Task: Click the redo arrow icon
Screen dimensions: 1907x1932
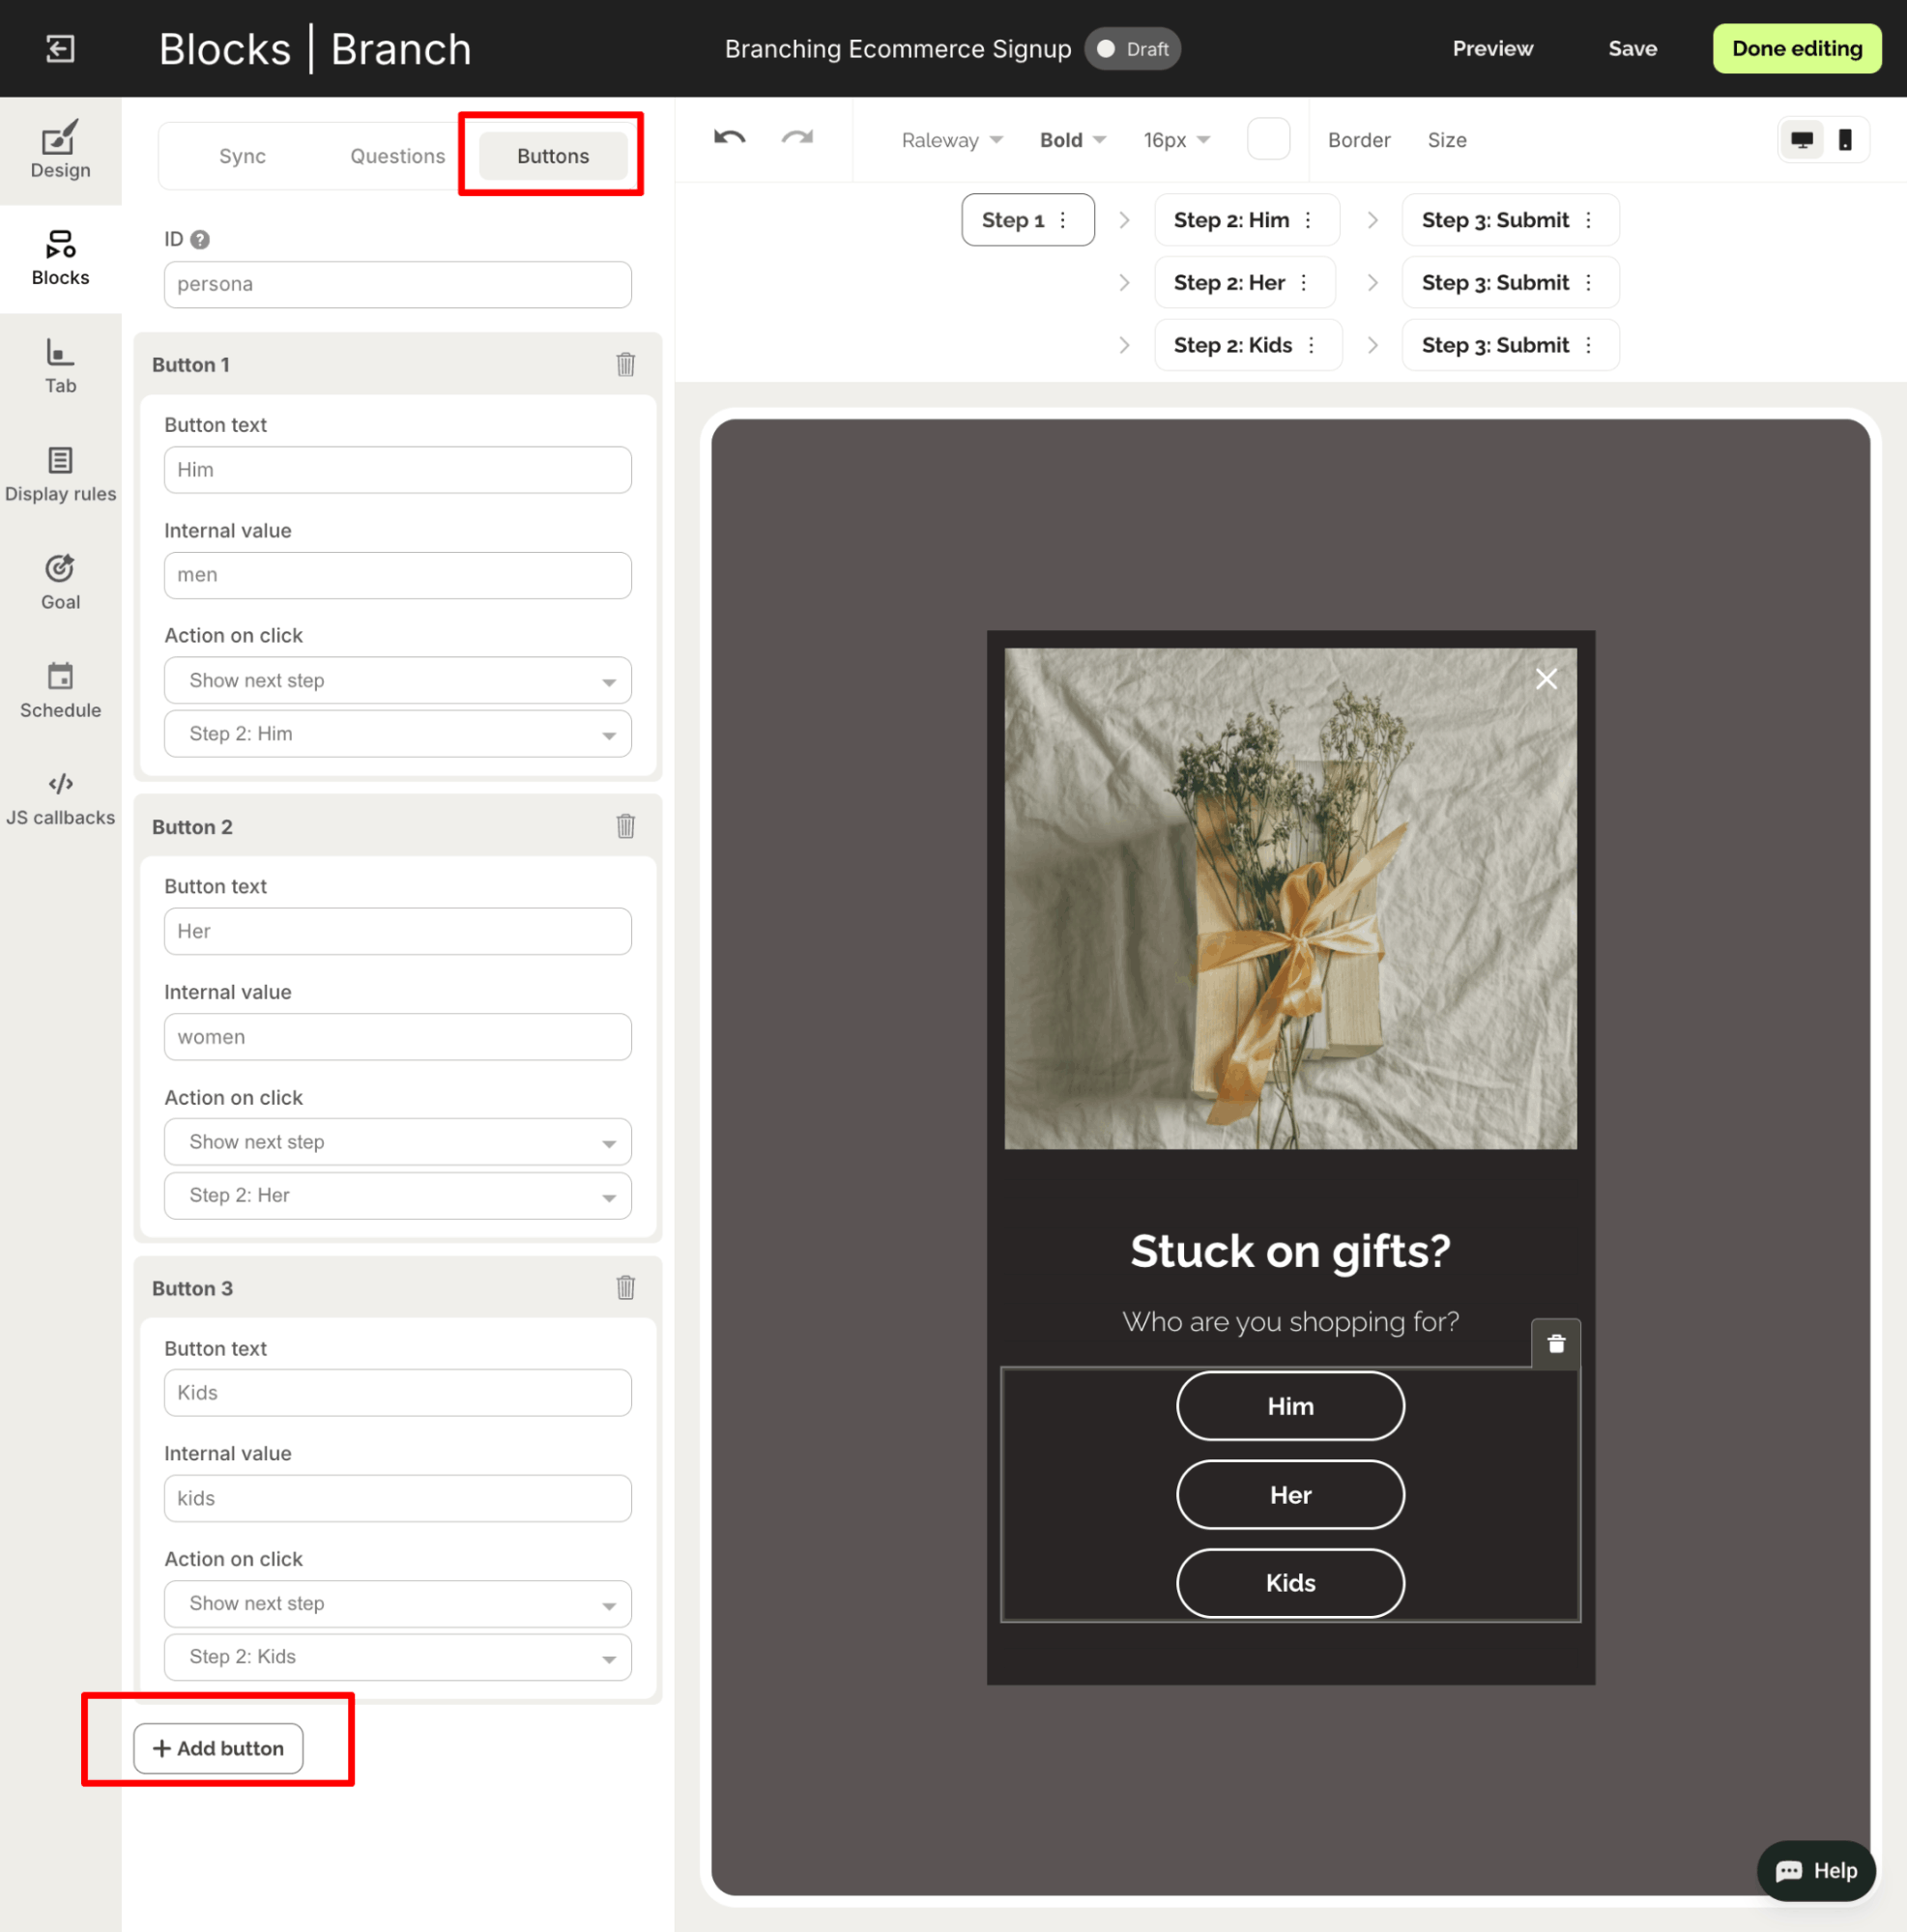Action: pyautogui.click(x=797, y=138)
